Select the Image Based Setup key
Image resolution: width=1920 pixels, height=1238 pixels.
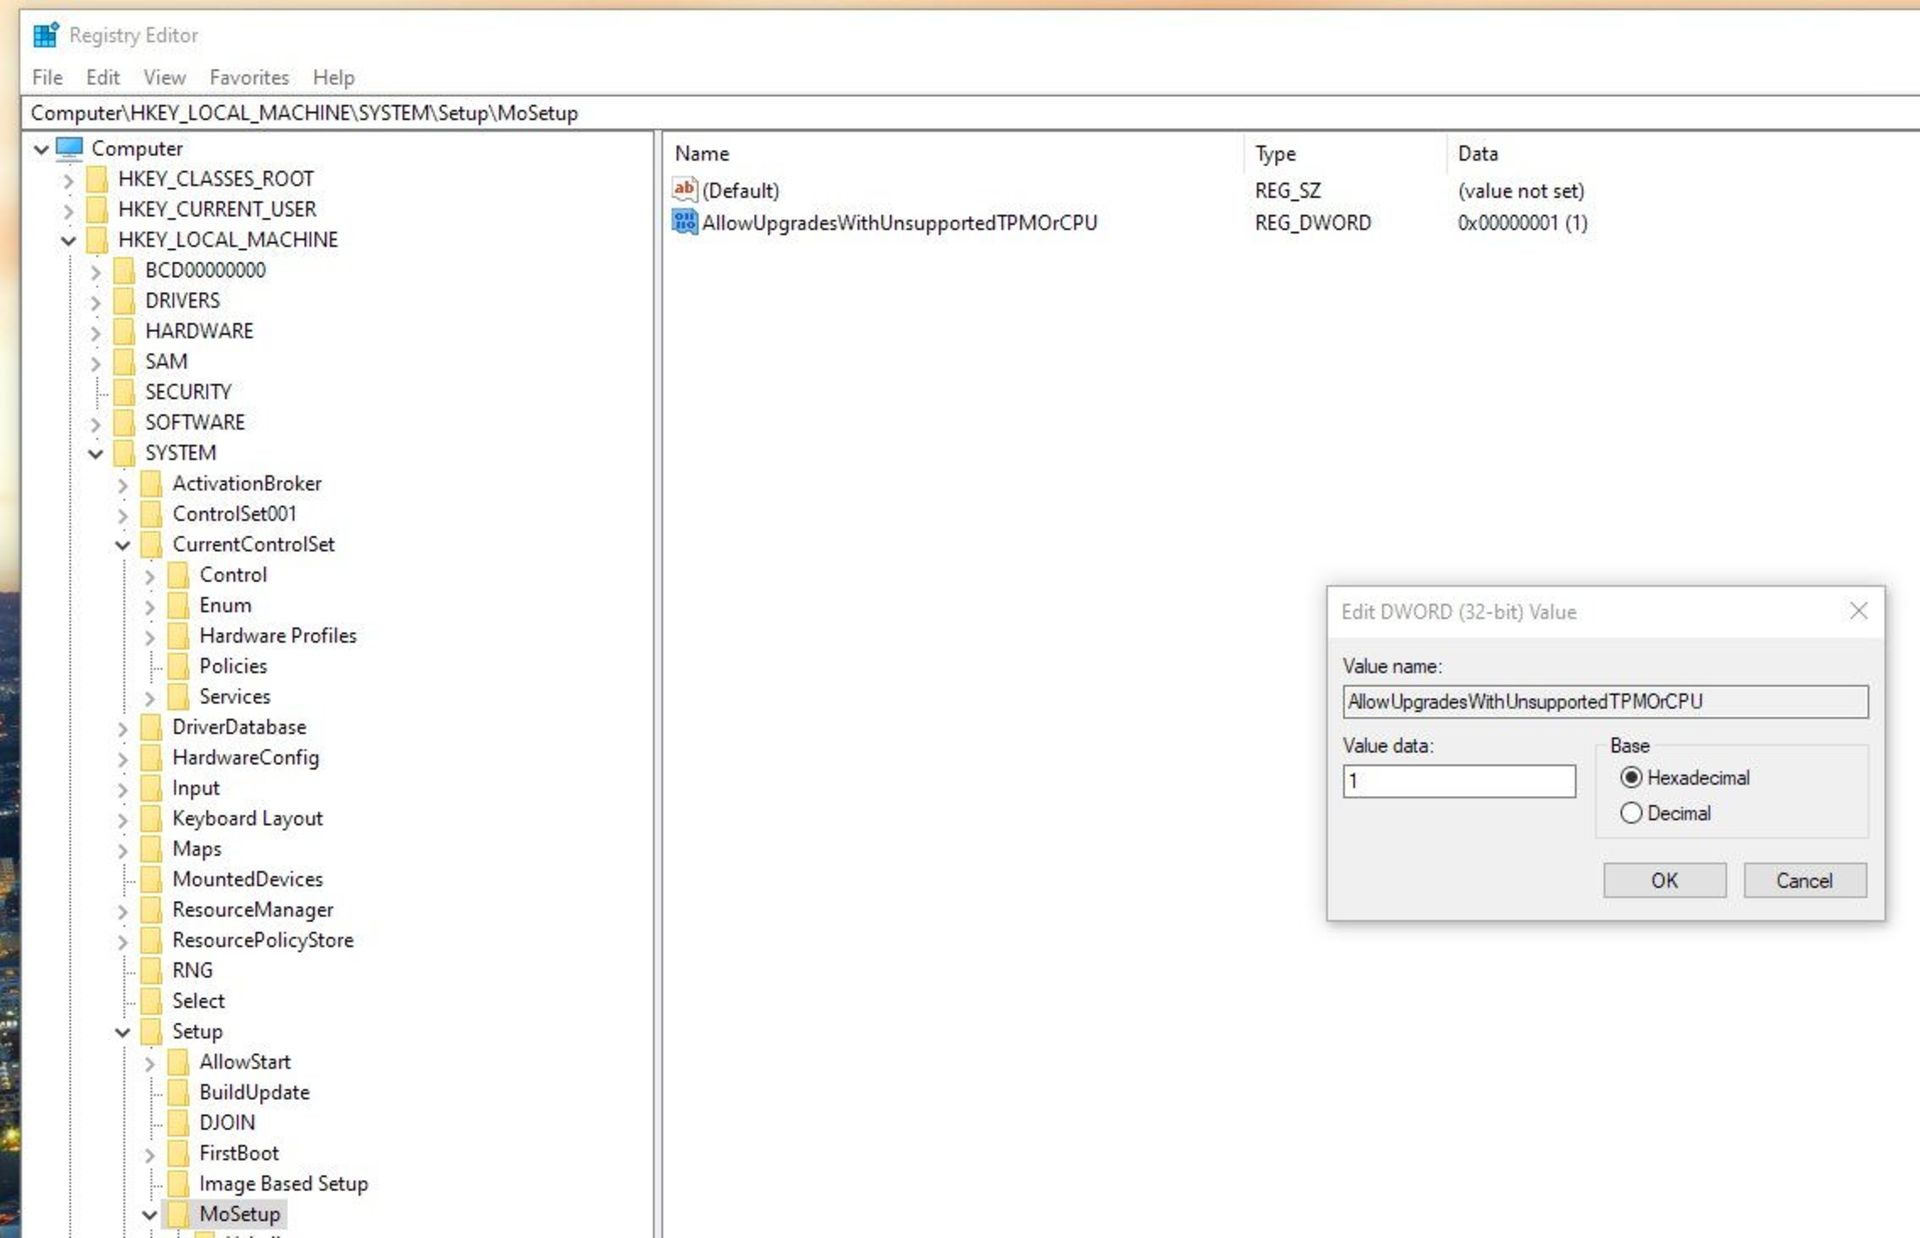[283, 1184]
